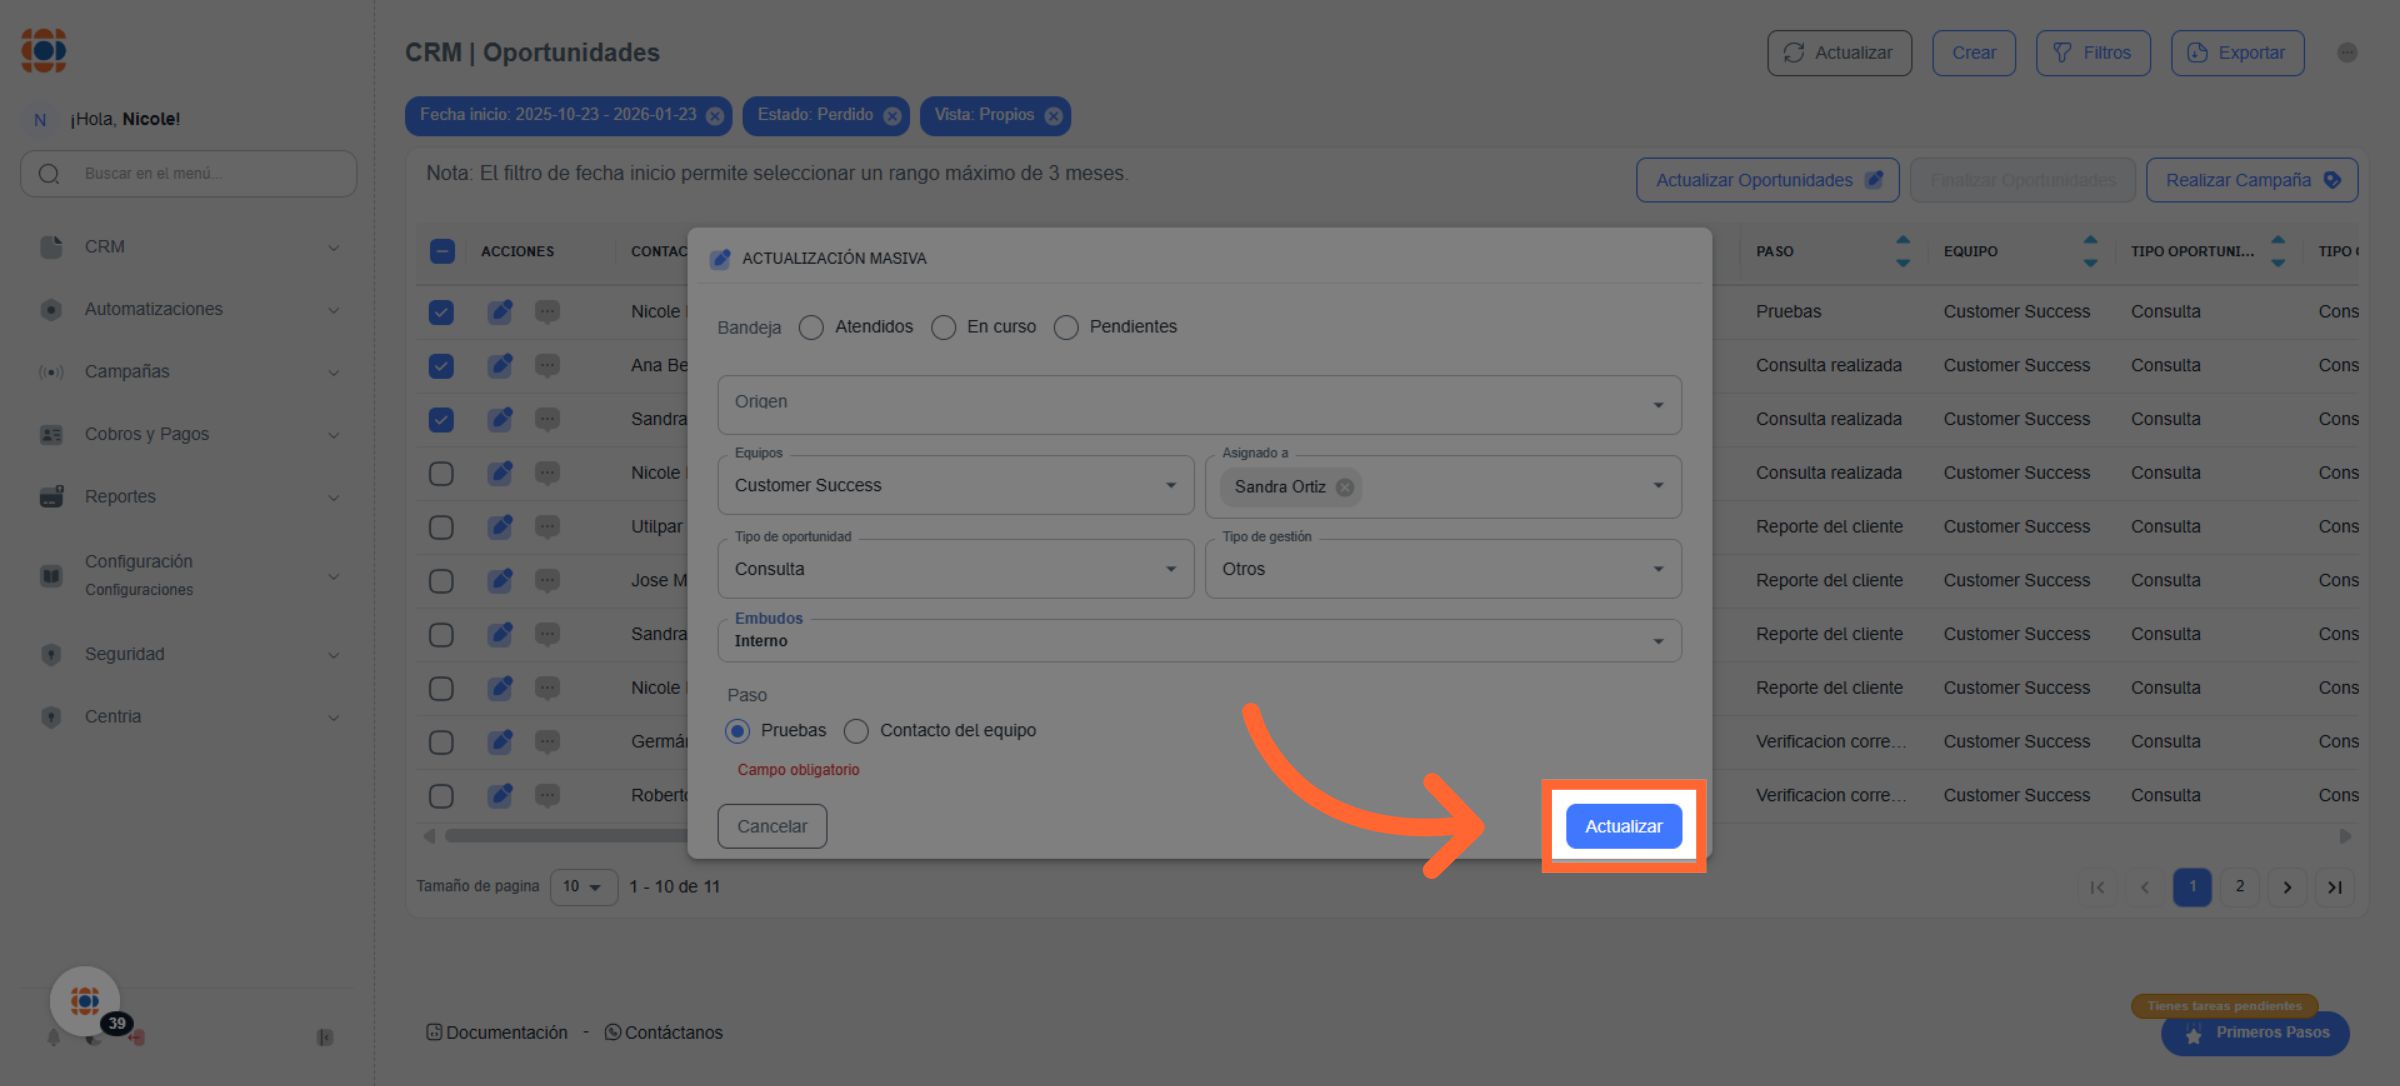Choose the Contacto del equipo paso option
This screenshot has width=2400, height=1086.
[856, 731]
